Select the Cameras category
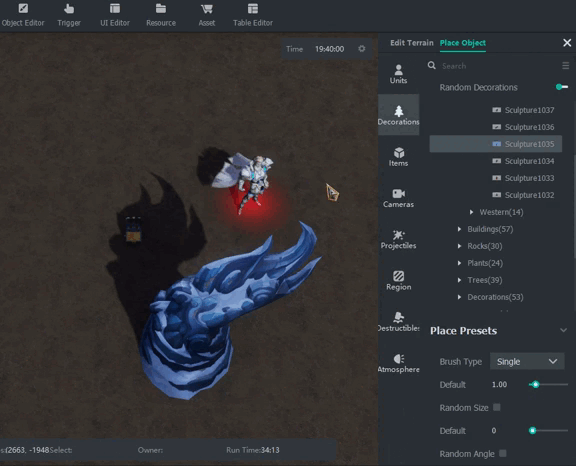Image resolution: width=576 pixels, height=466 pixels. tap(398, 198)
